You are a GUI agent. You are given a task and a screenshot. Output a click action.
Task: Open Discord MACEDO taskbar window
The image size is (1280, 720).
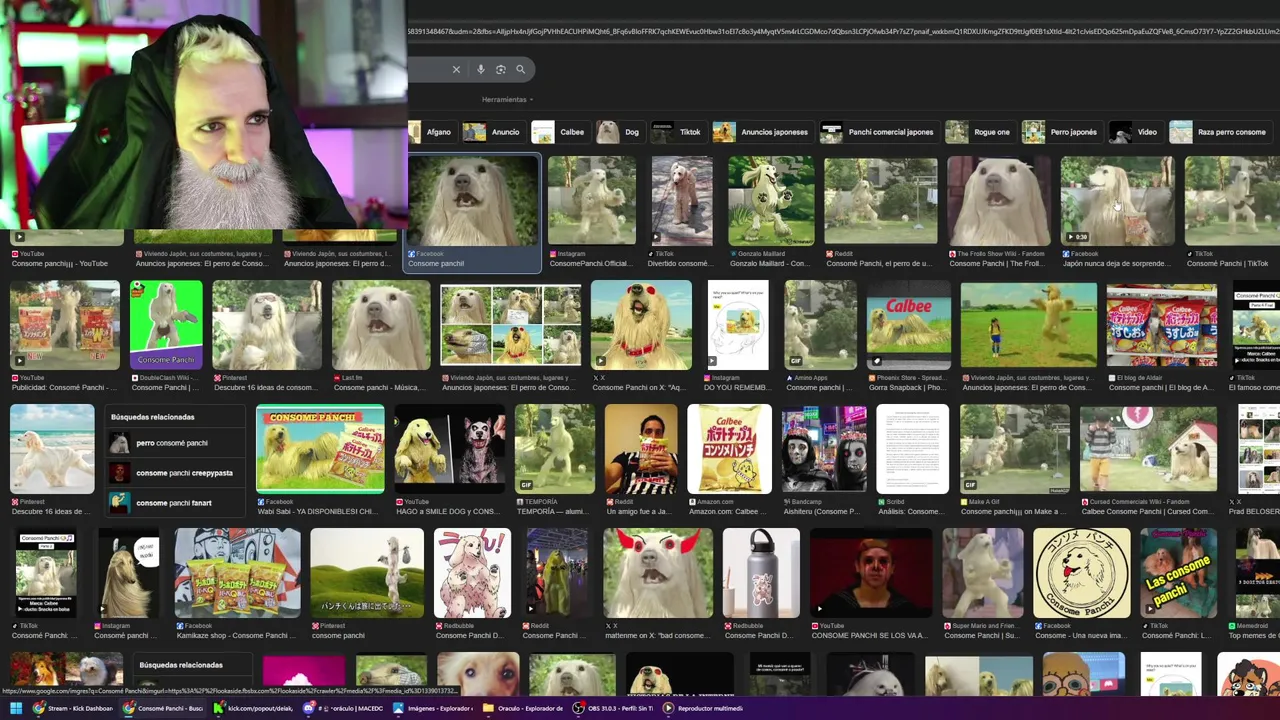[345, 708]
